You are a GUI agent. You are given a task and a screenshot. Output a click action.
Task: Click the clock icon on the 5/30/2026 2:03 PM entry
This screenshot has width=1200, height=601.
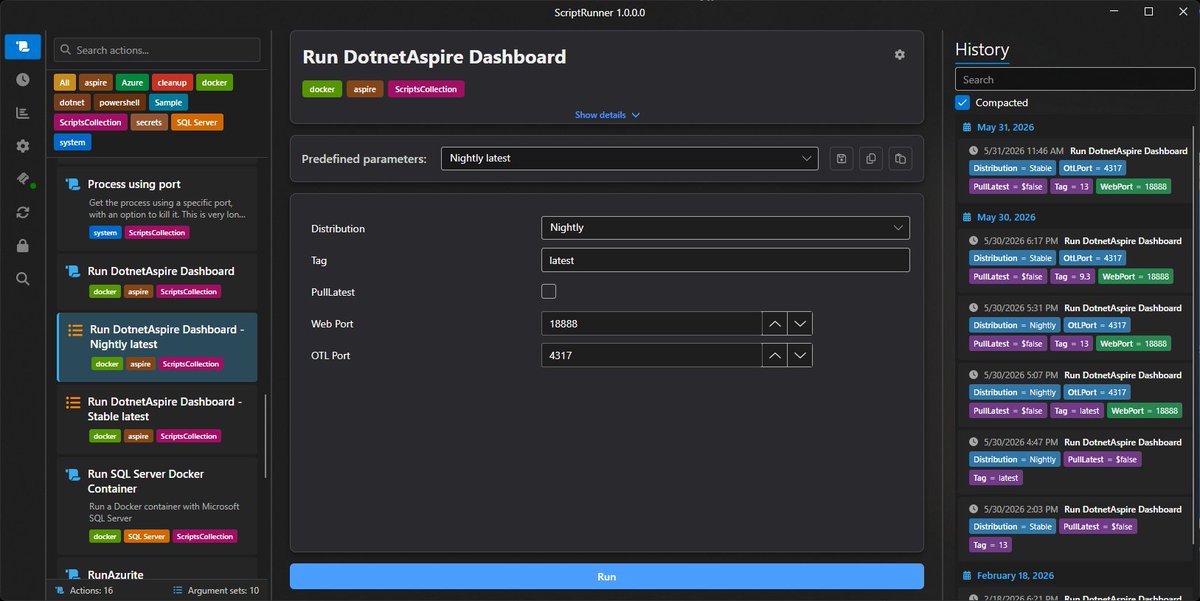click(974, 509)
